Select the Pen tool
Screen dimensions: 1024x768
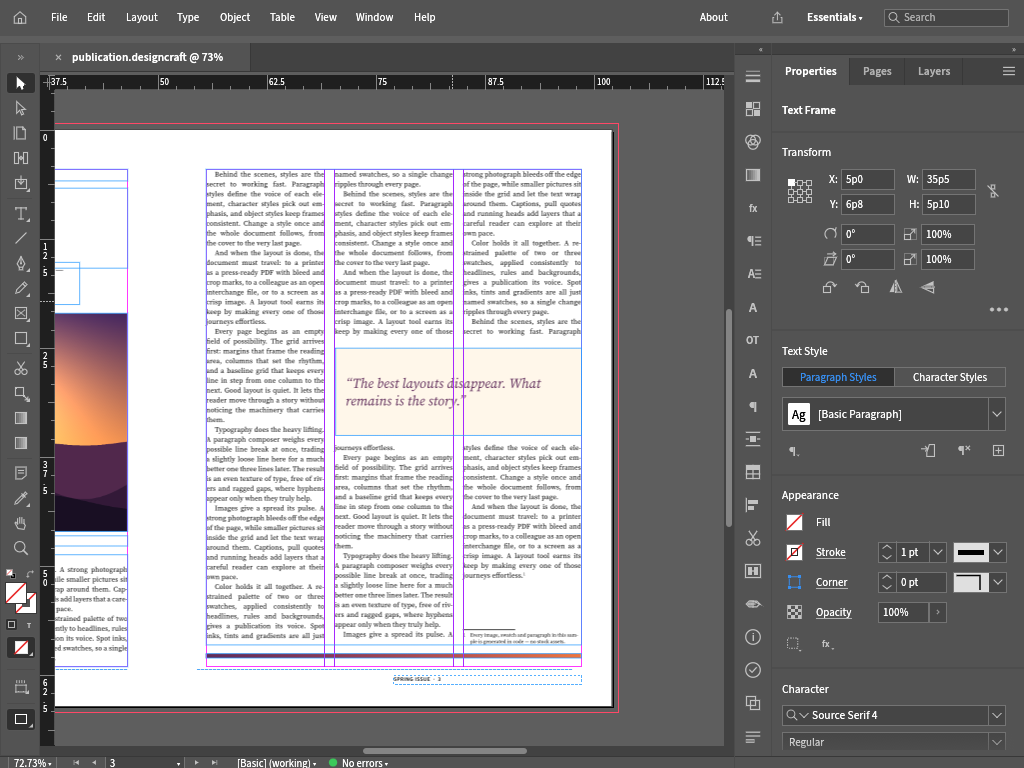(20, 263)
